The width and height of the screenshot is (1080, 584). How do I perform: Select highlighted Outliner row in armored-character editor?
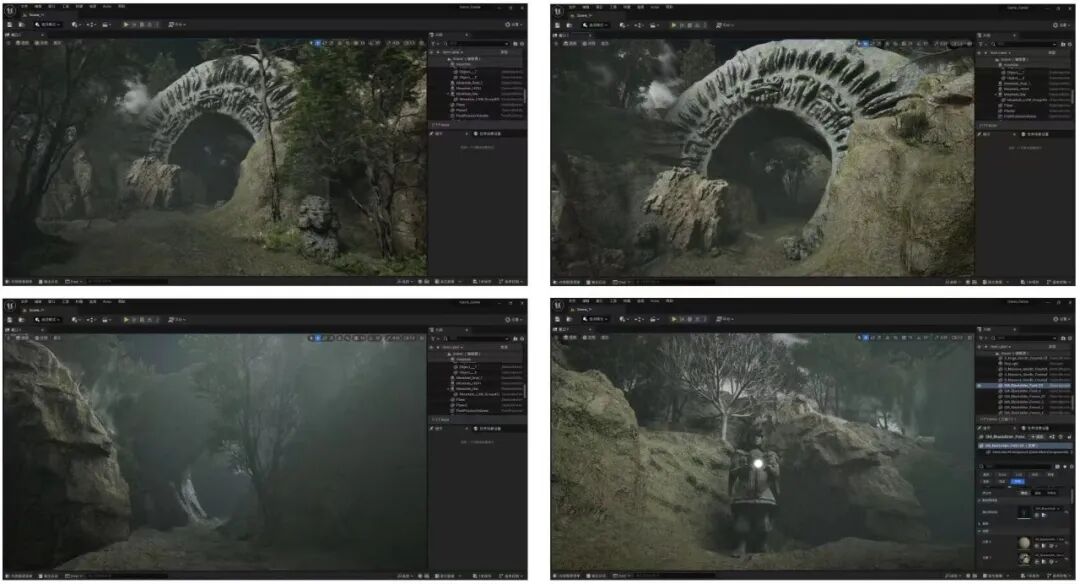[x=1024, y=386]
